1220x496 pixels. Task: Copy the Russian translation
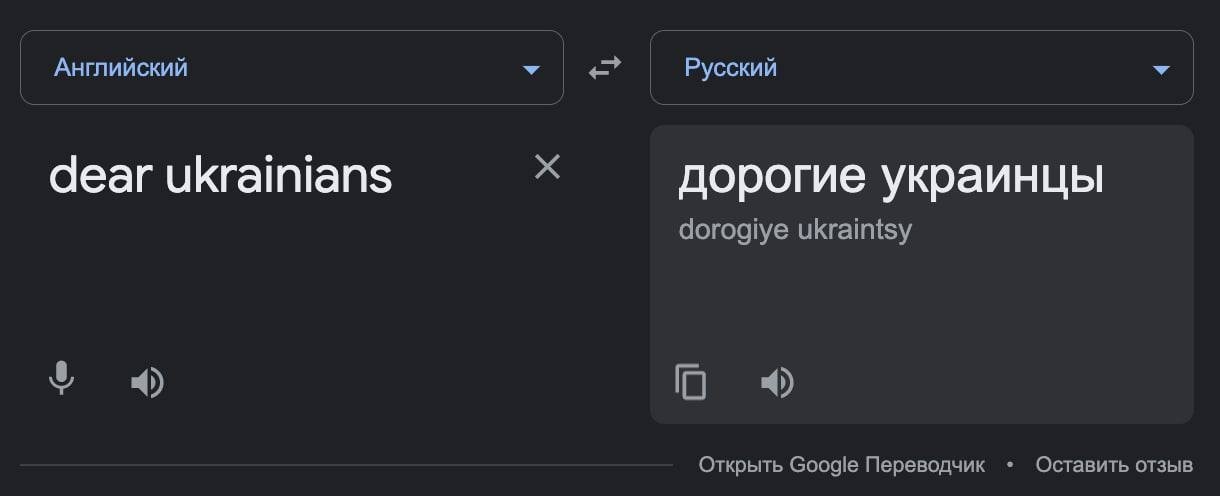[x=691, y=382]
